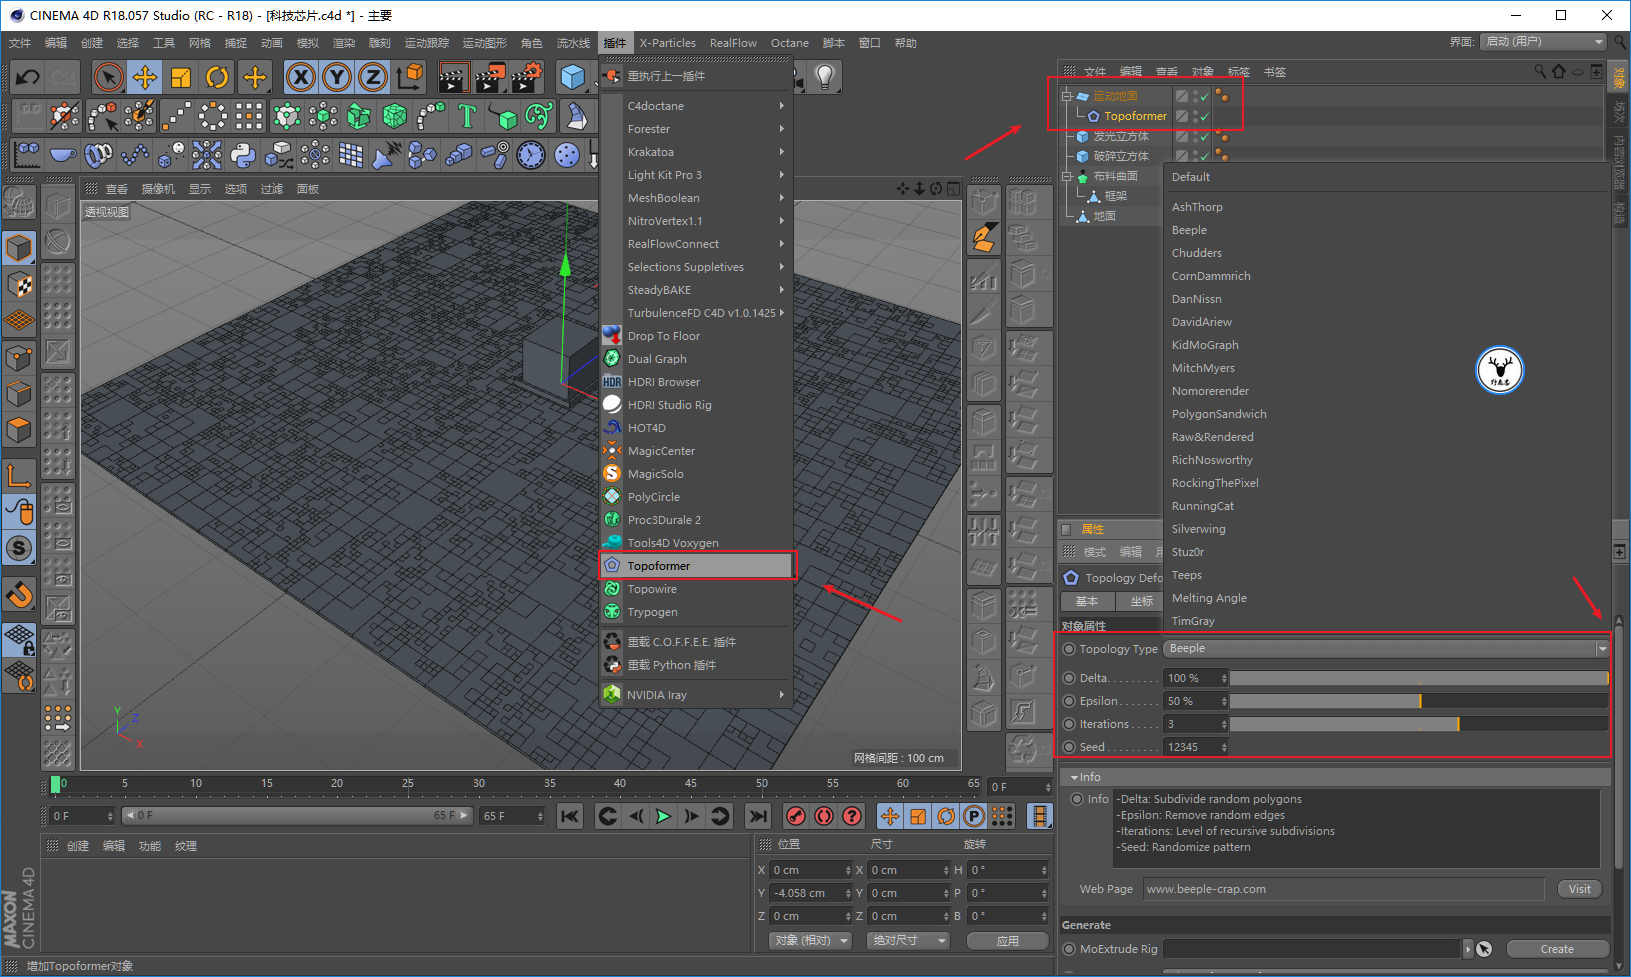Viewport: 1631px width, 977px height.
Task: Click the home icon in Object Manager
Action: [x=1558, y=71]
